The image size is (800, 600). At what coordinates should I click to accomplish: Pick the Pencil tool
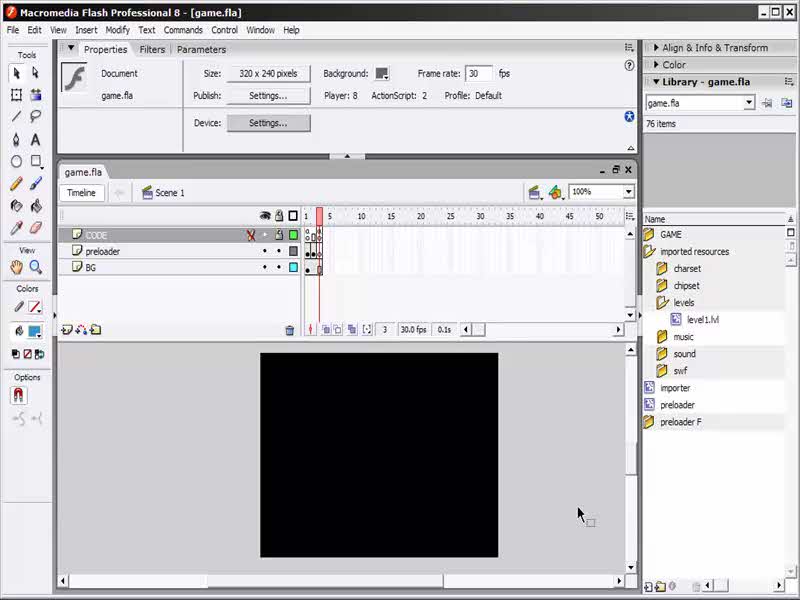16,184
